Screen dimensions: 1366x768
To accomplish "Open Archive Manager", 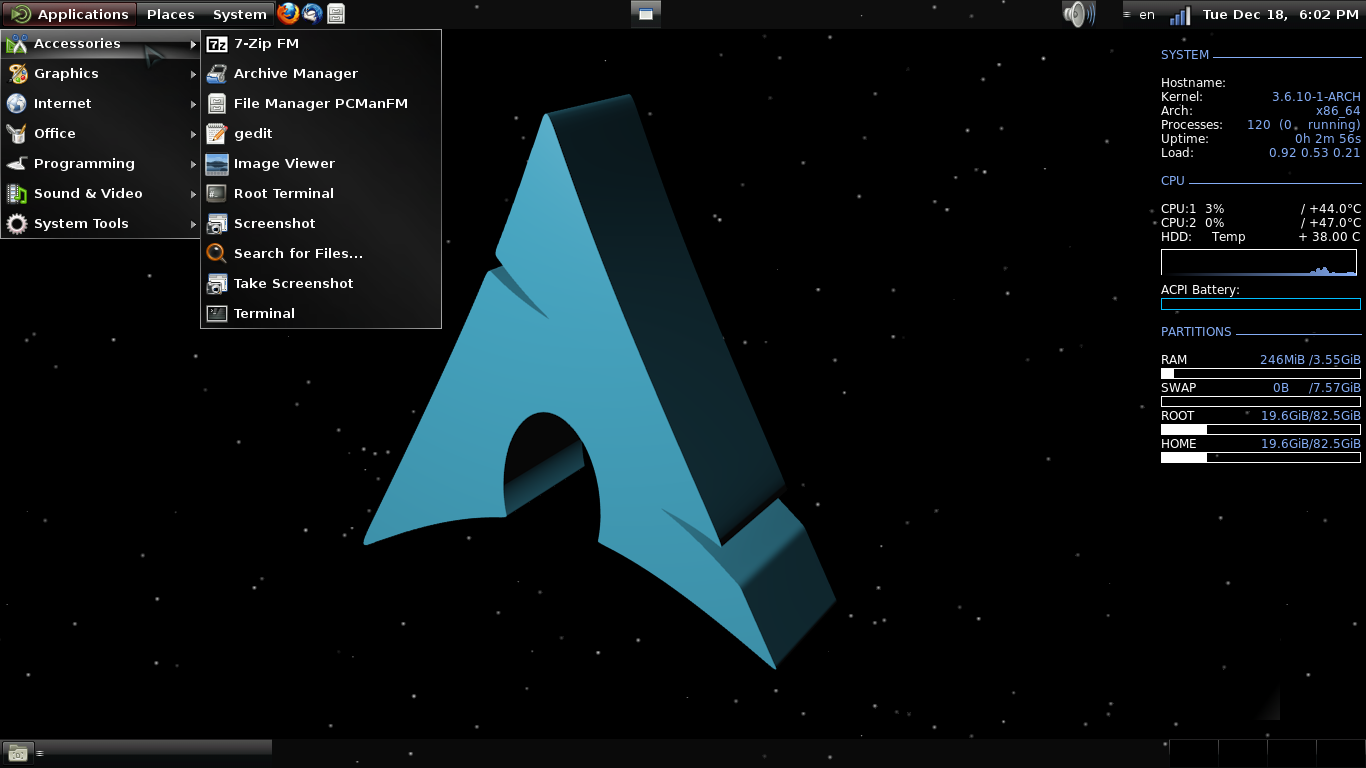I will 321,74.
